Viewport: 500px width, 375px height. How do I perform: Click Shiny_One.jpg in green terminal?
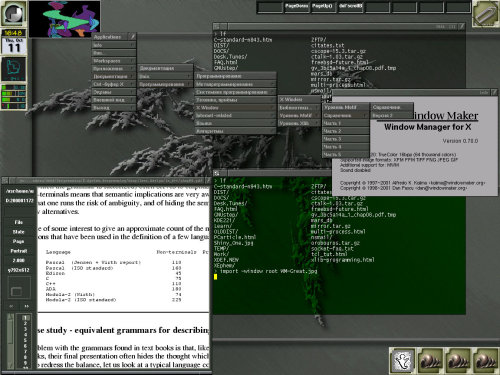click(x=233, y=243)
